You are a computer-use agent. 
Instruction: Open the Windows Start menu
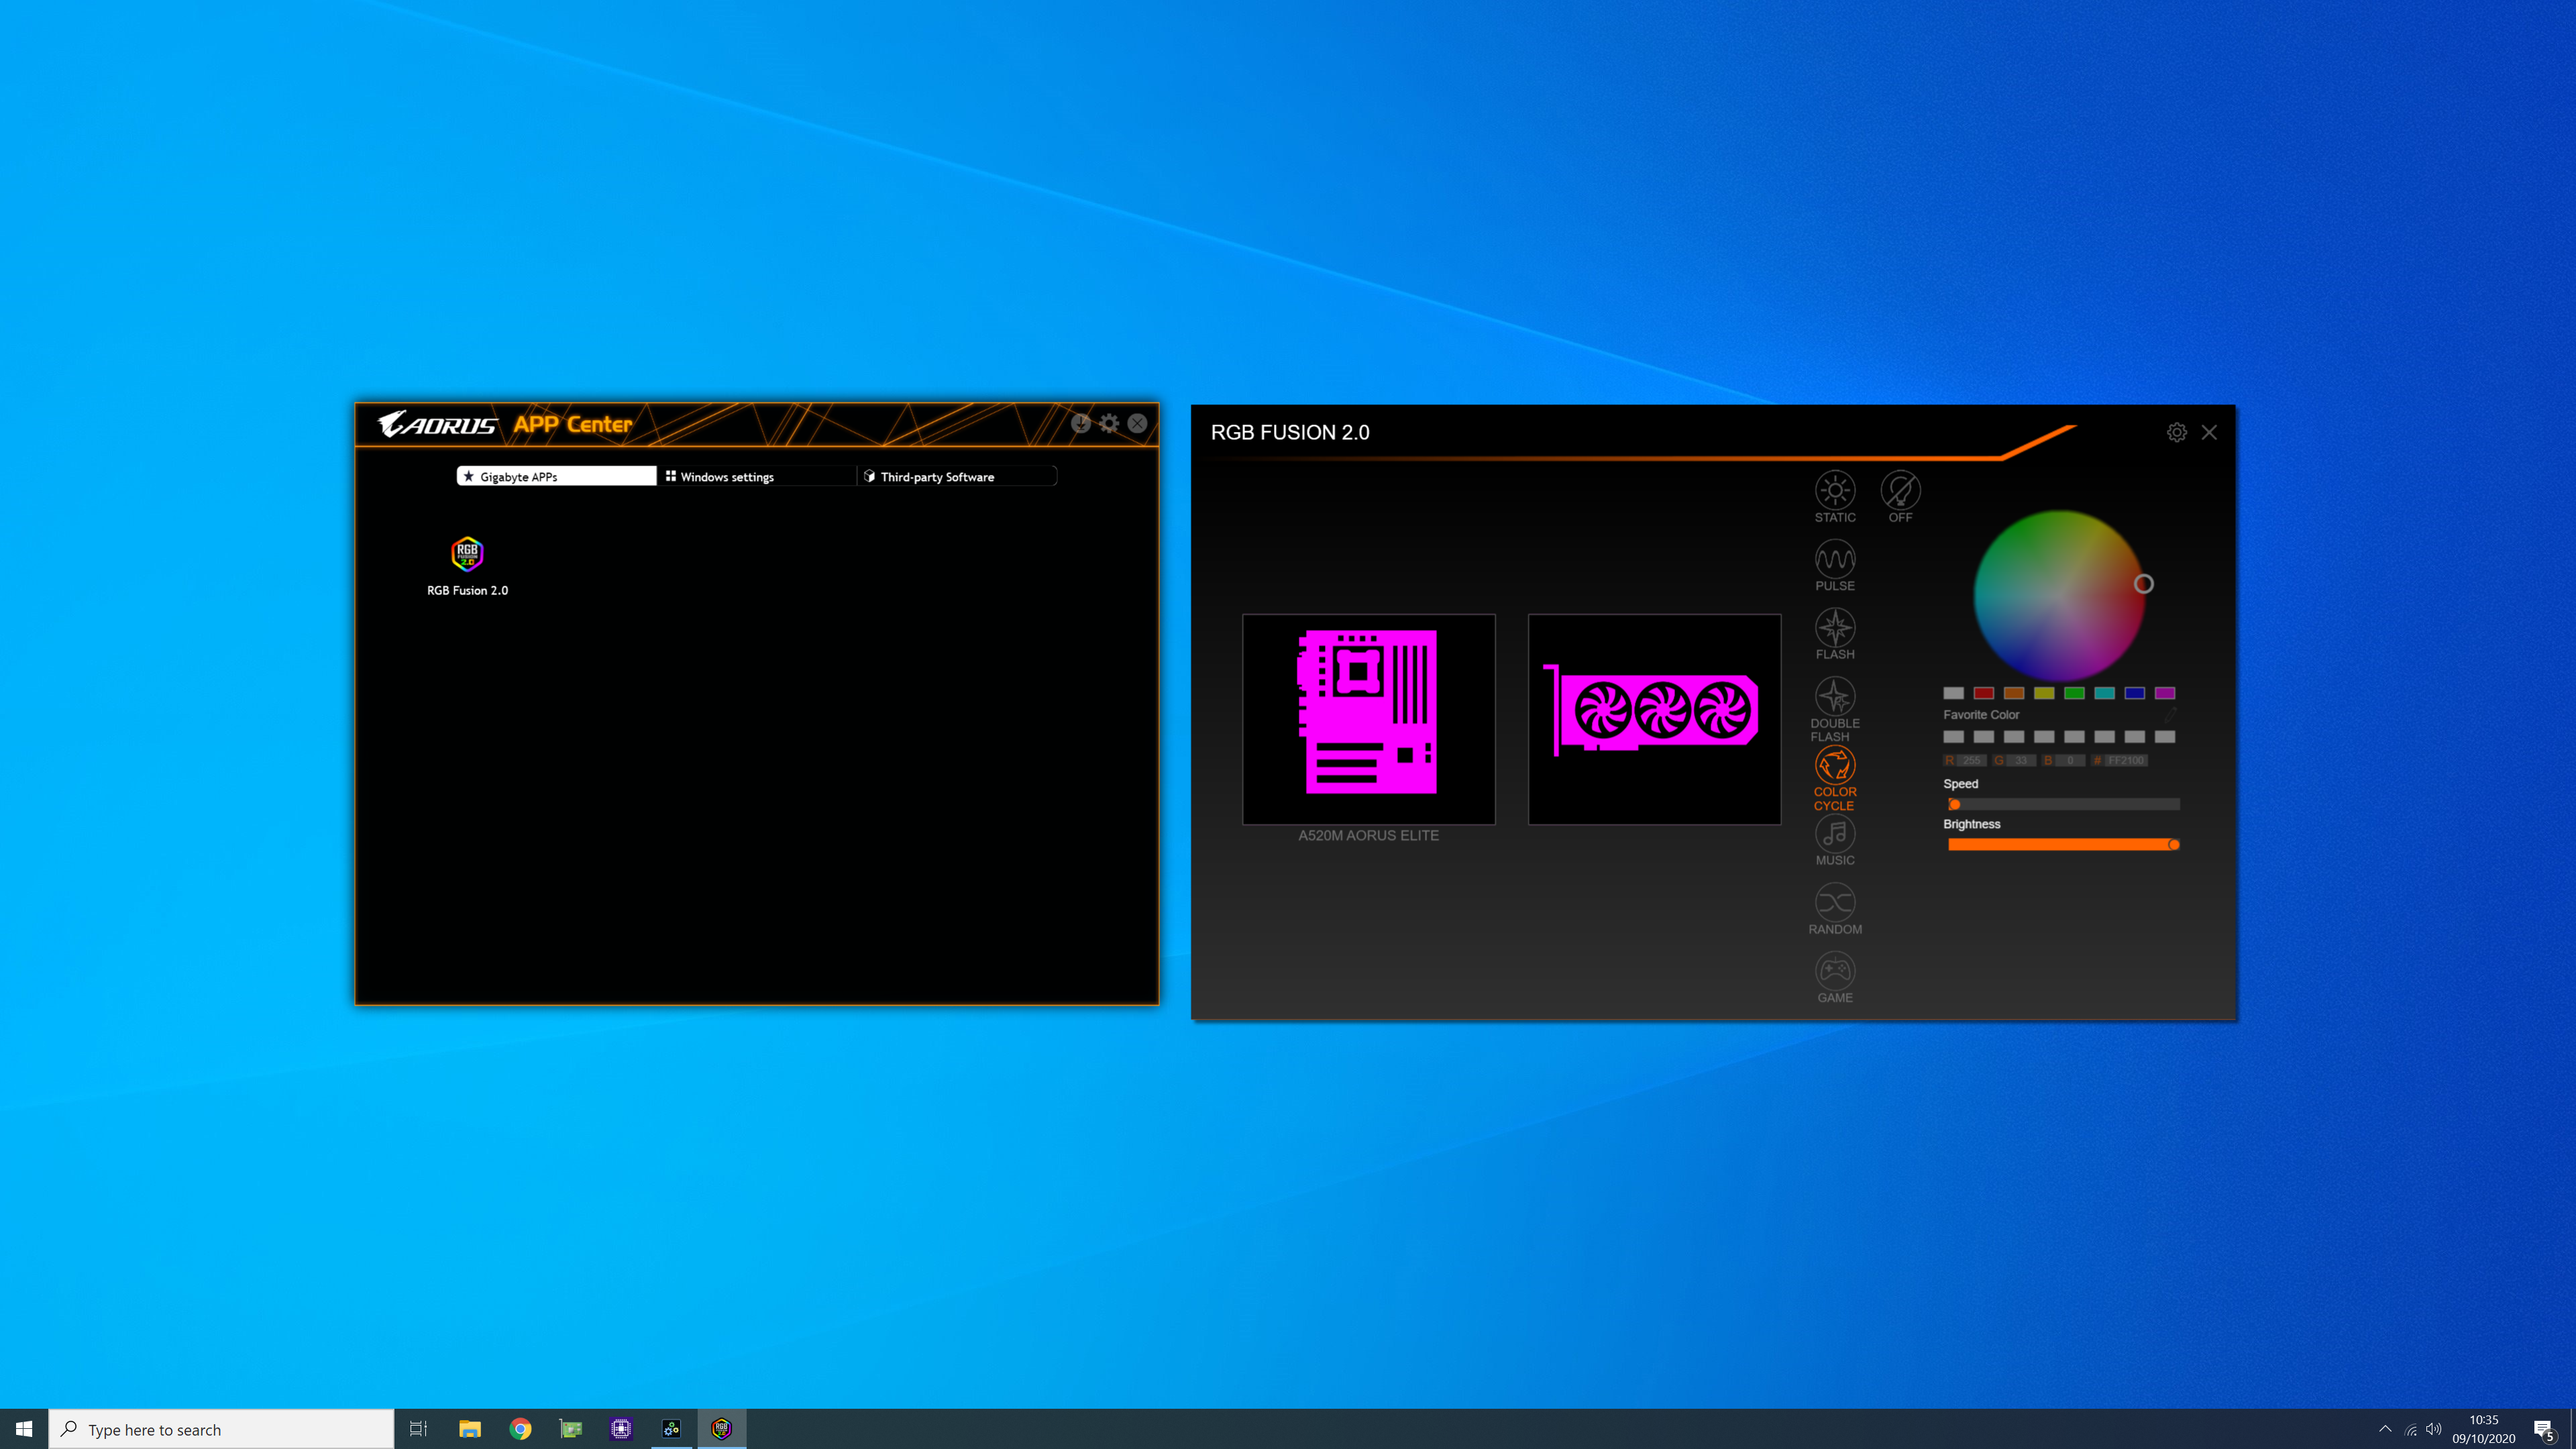tap(24, 1429)
